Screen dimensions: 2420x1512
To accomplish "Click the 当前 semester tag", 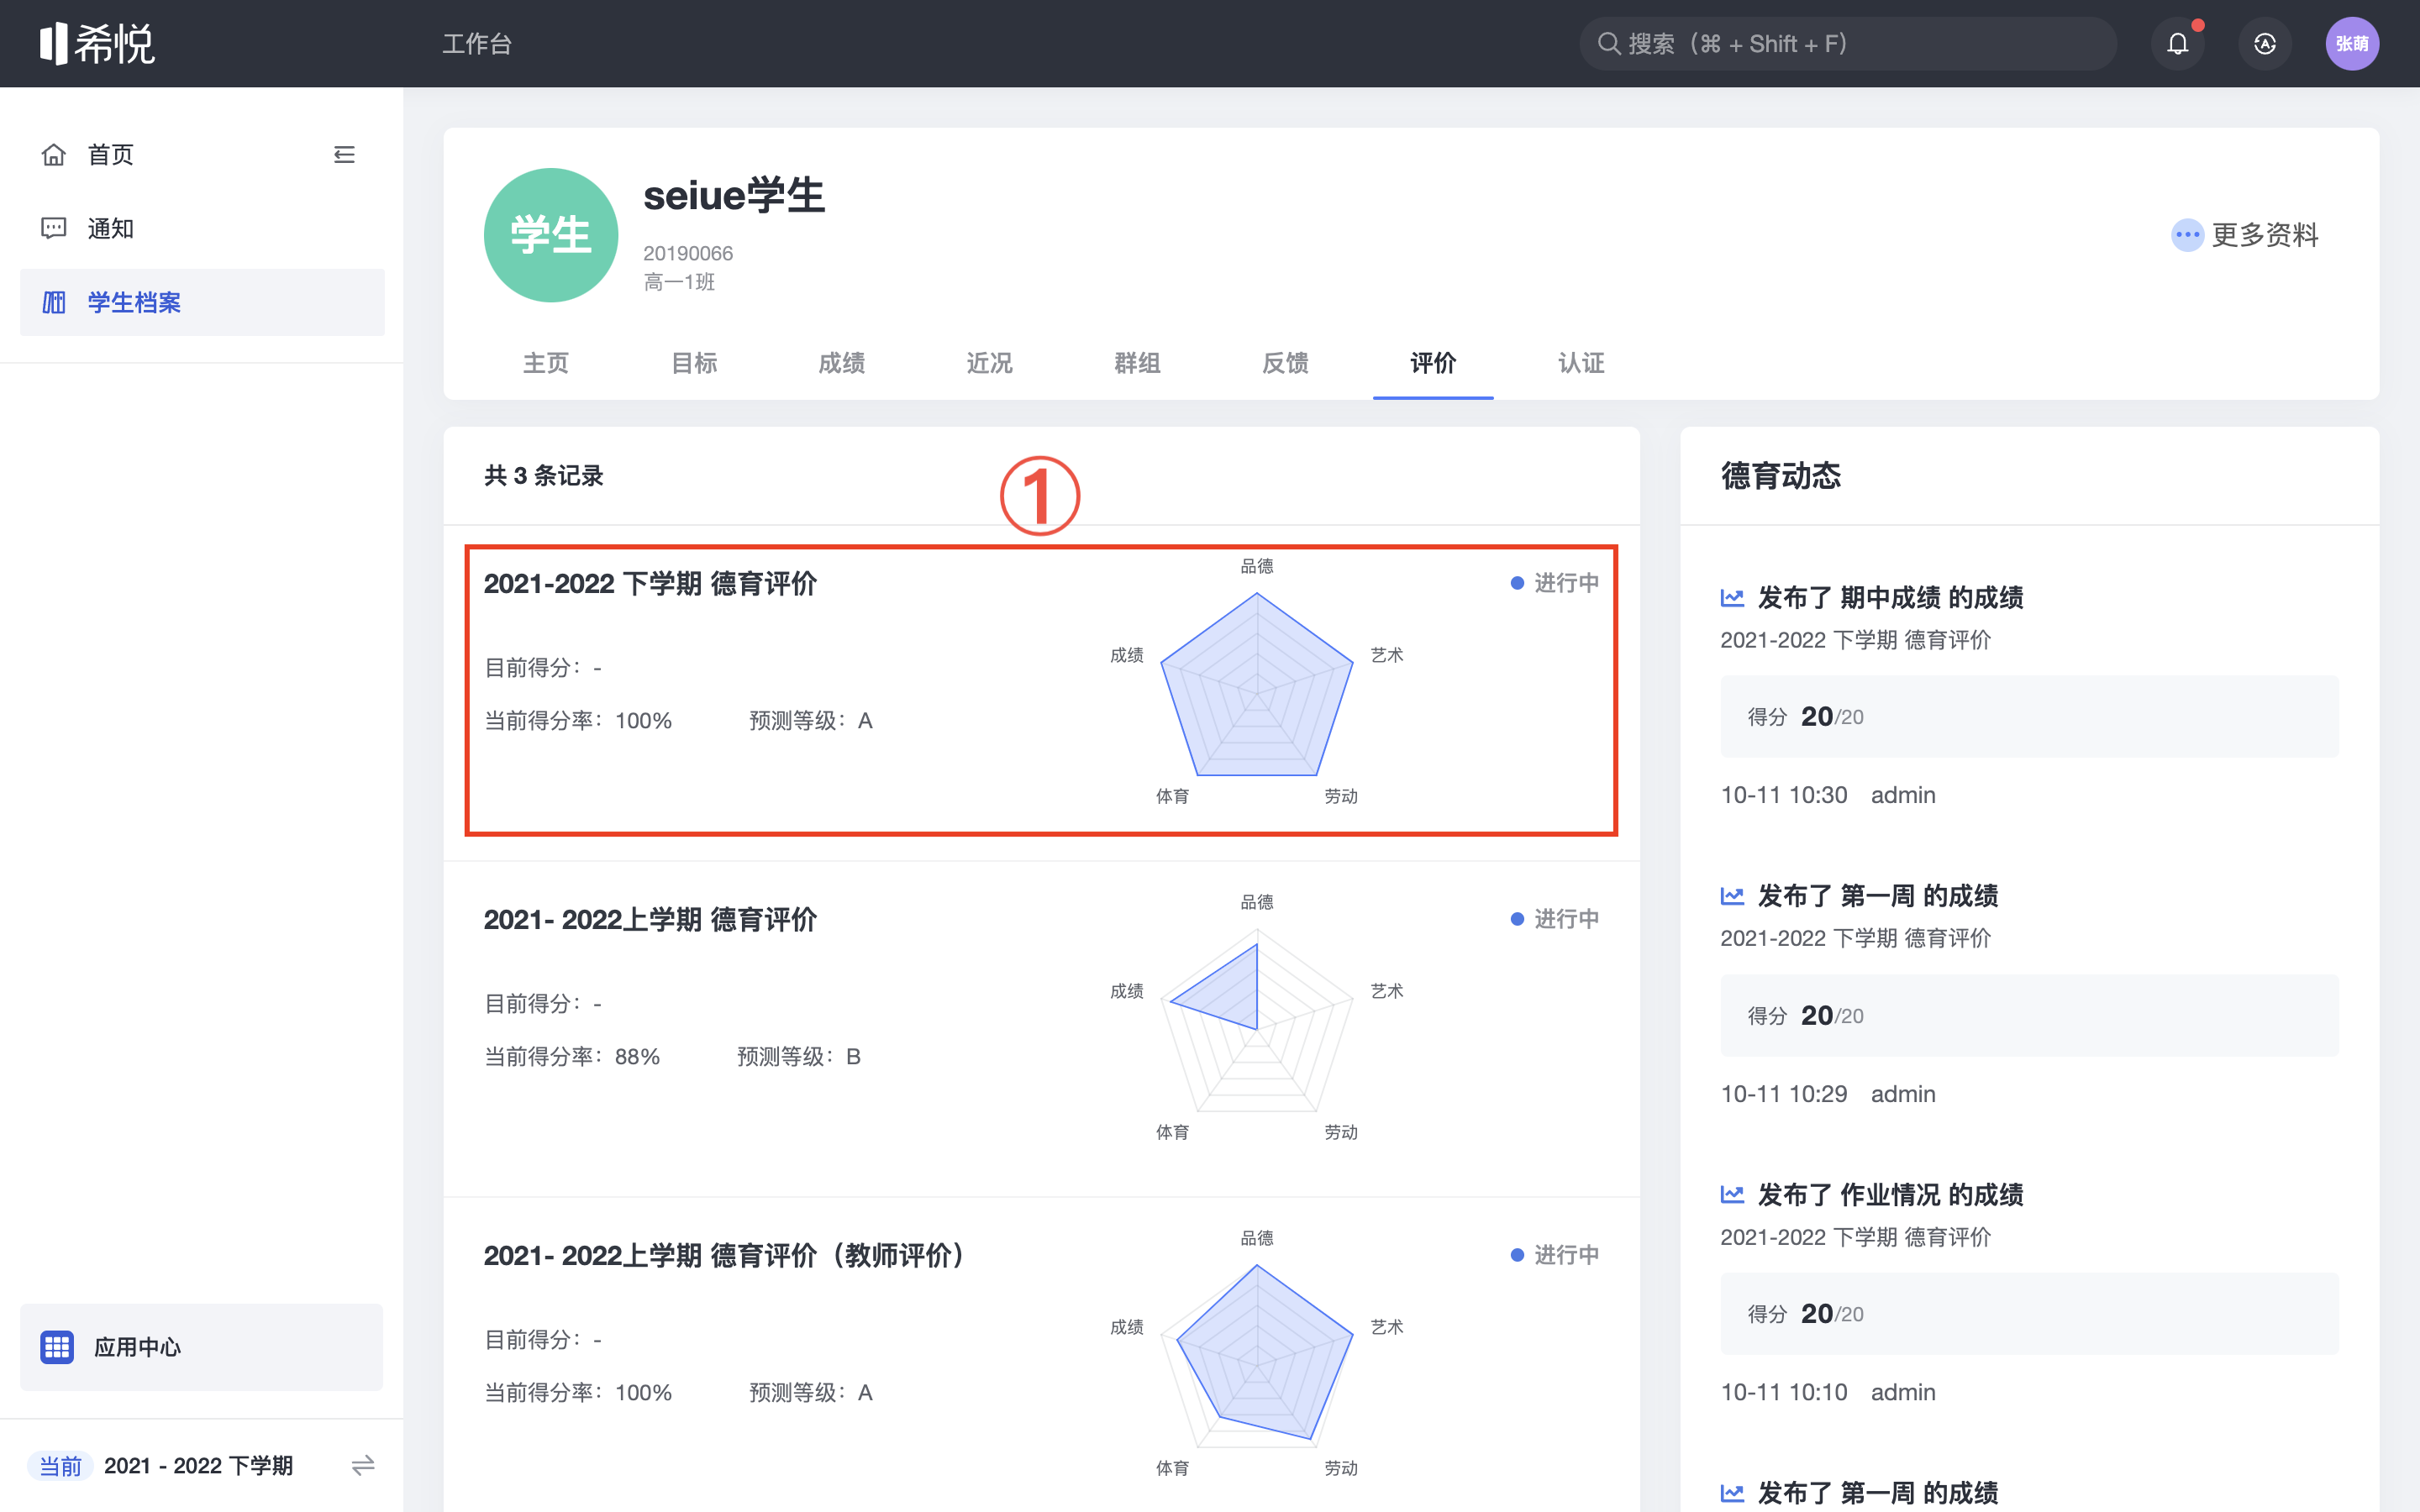I will point(60,1465).
